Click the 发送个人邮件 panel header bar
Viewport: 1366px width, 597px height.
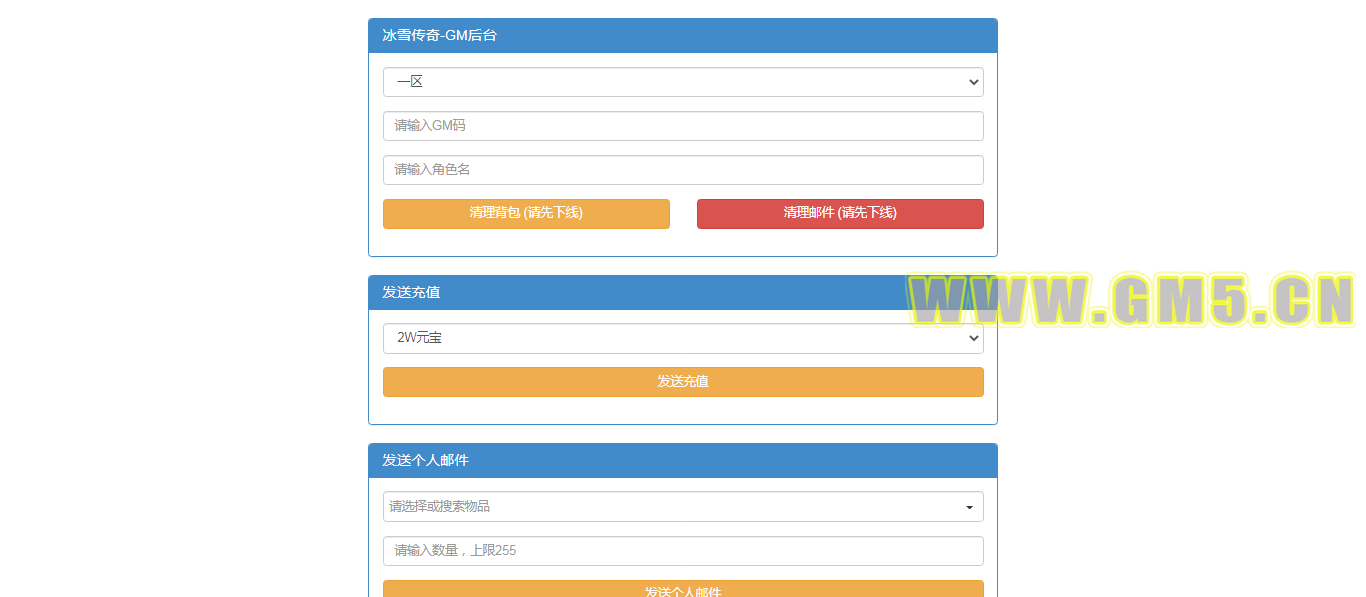pos(683,461)
